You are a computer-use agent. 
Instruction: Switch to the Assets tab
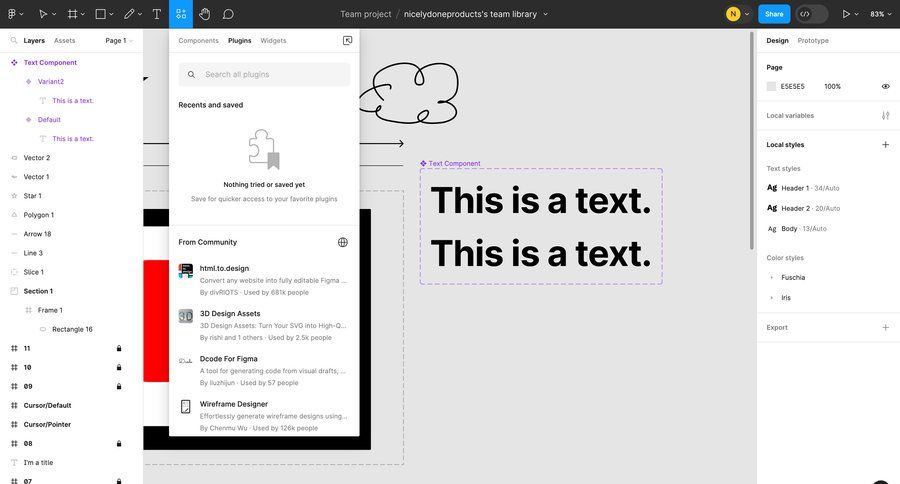click(x=64, y=40)
